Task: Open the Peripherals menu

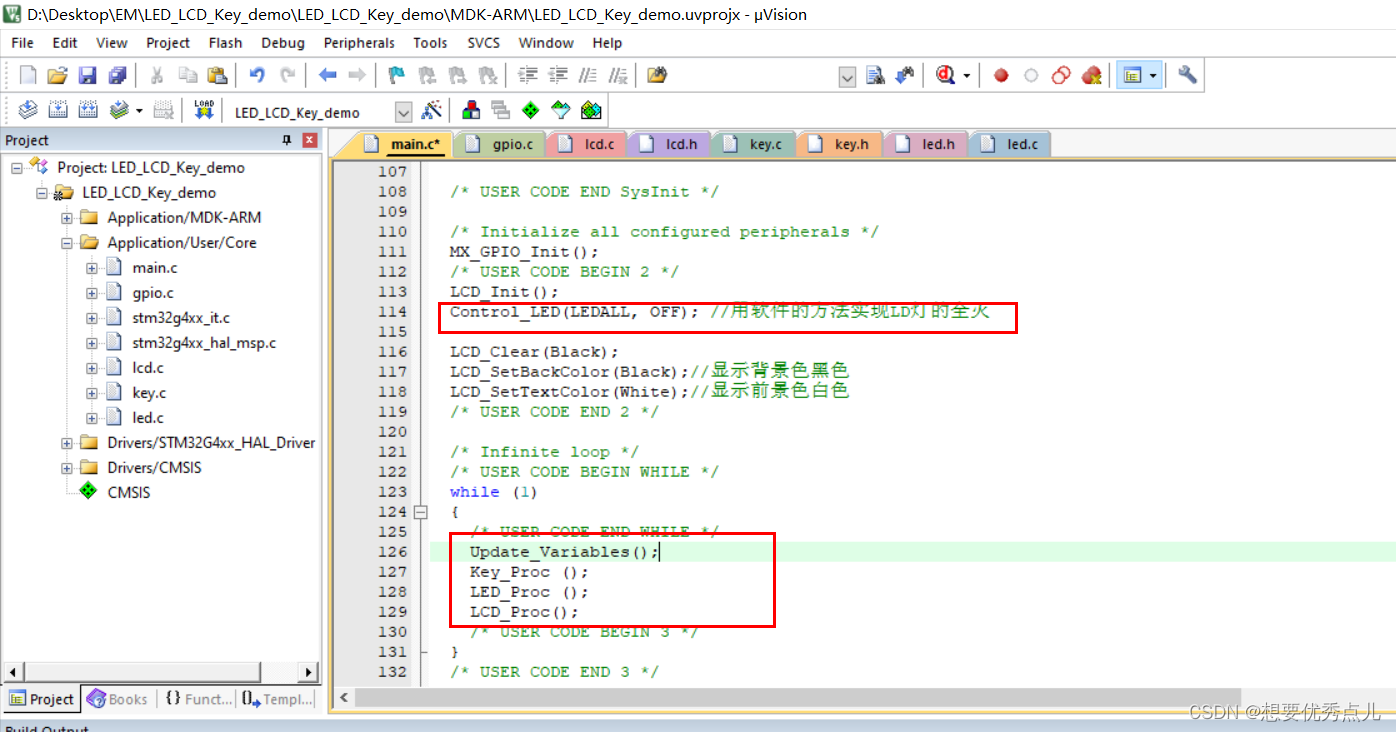Action: pyautogui.click(x=359, y=43)
